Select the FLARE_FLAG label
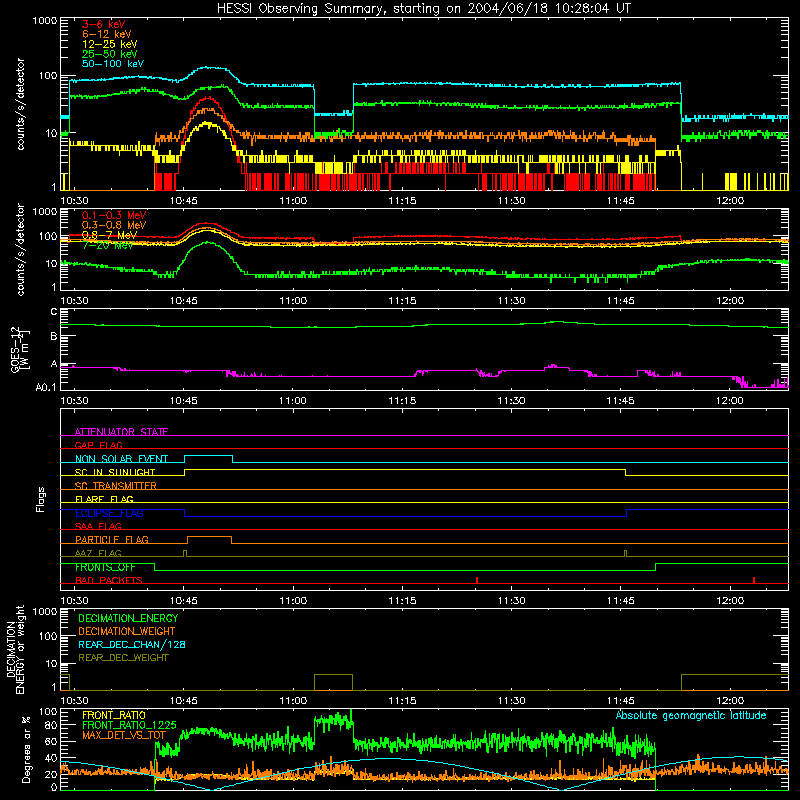This screenshot has height=800, width=800. coord(104,499)
